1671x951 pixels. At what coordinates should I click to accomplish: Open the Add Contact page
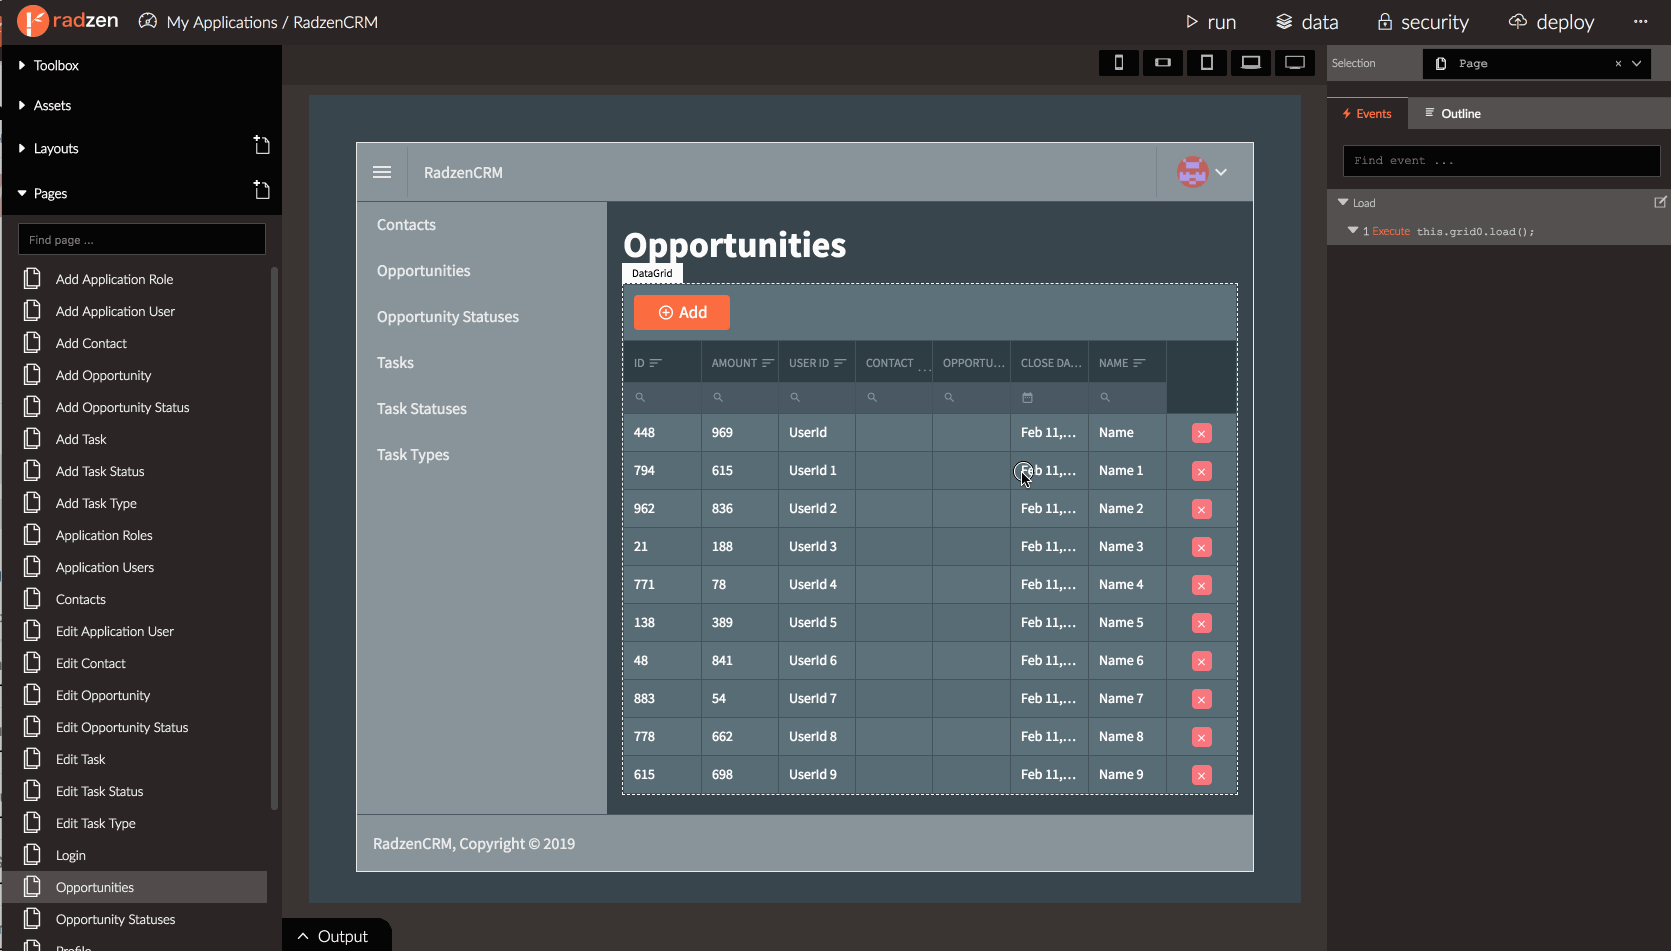point(91,343)
